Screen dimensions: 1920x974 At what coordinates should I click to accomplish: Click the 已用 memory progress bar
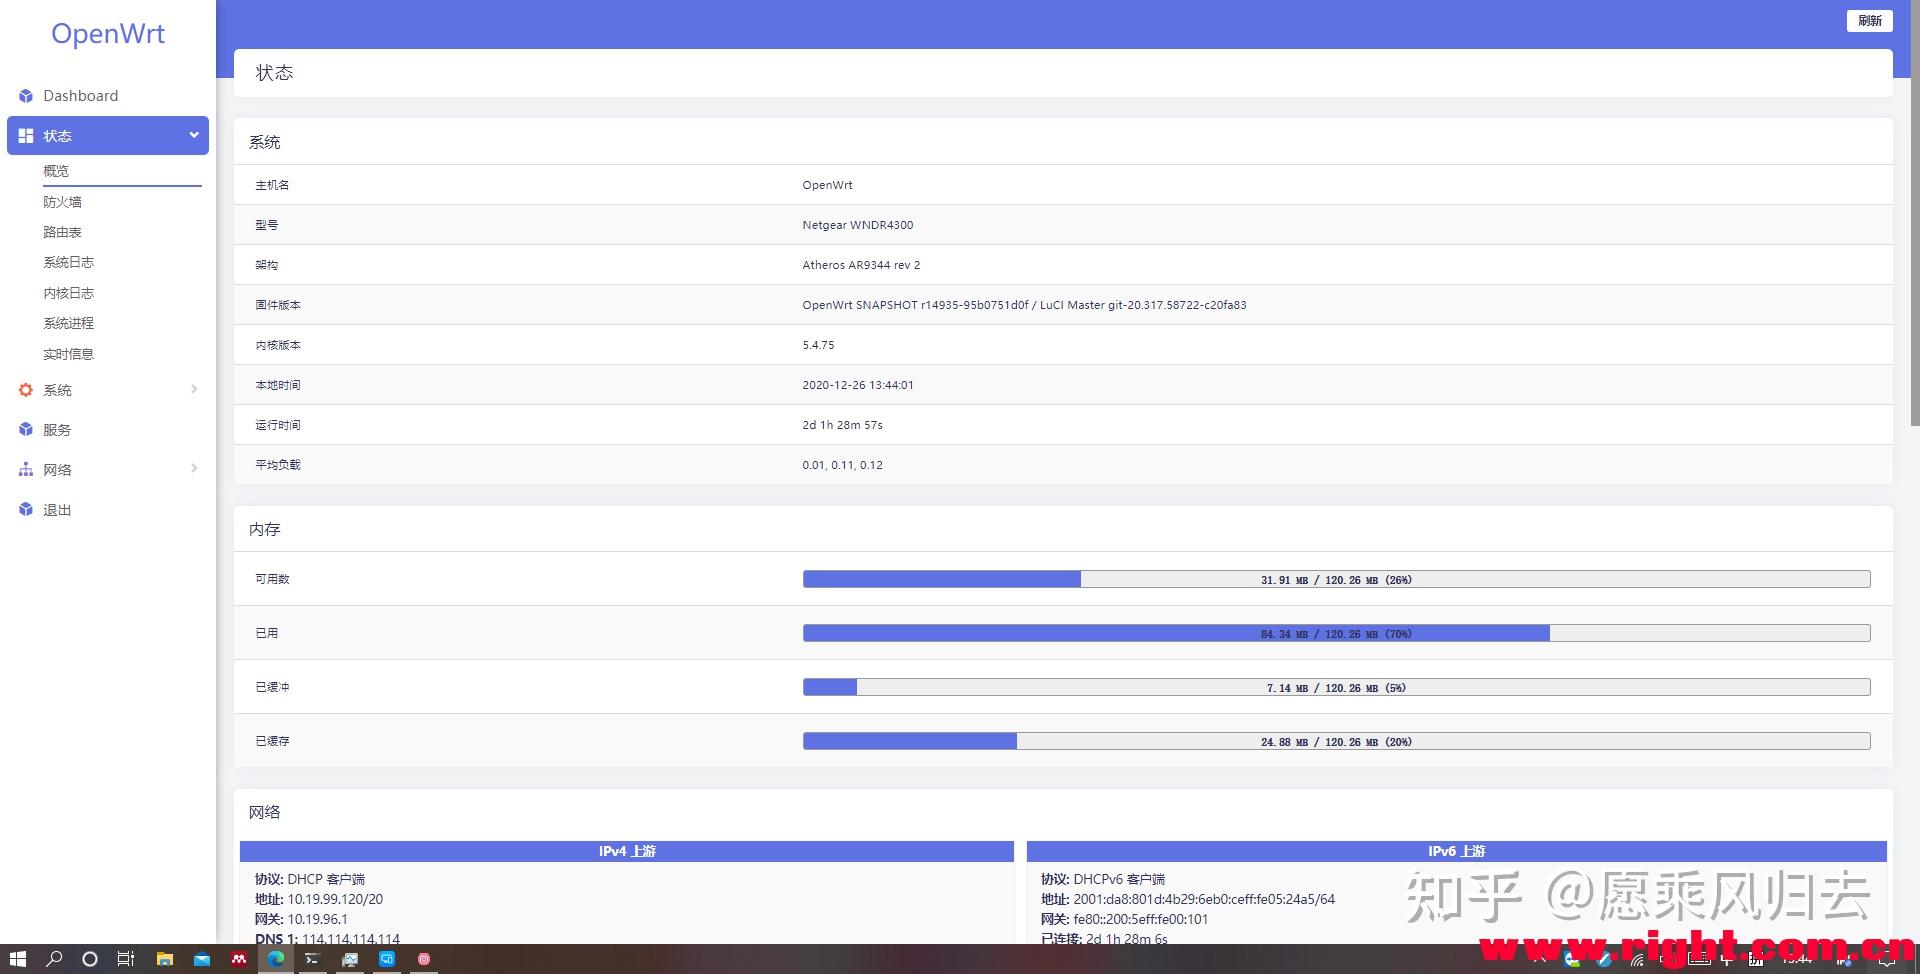1336,633
